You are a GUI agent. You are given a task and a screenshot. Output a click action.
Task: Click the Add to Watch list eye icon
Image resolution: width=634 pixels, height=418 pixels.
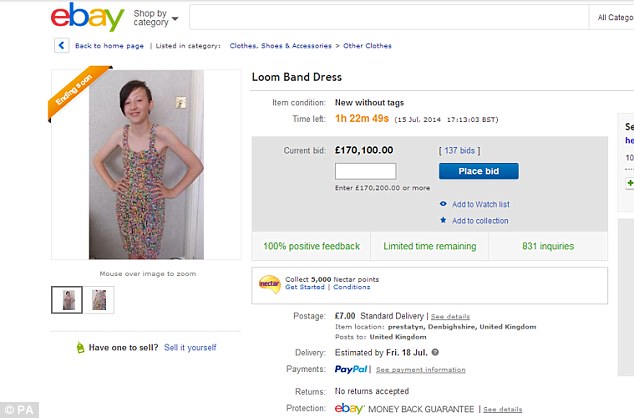pos(443,204)
